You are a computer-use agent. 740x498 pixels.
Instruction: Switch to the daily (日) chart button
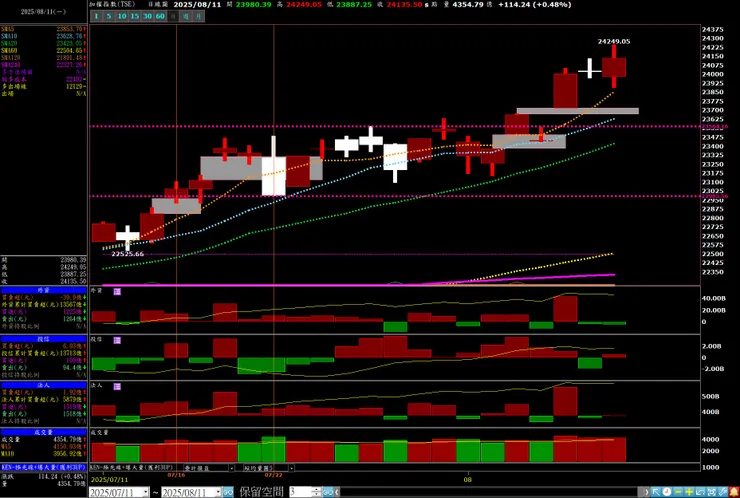173,16
